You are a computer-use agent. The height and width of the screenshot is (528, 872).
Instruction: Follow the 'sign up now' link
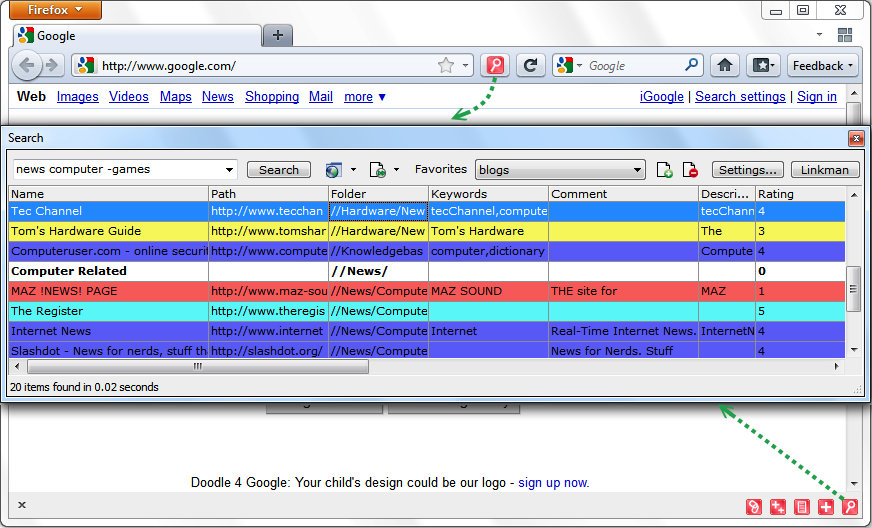(x=552, y=482)
